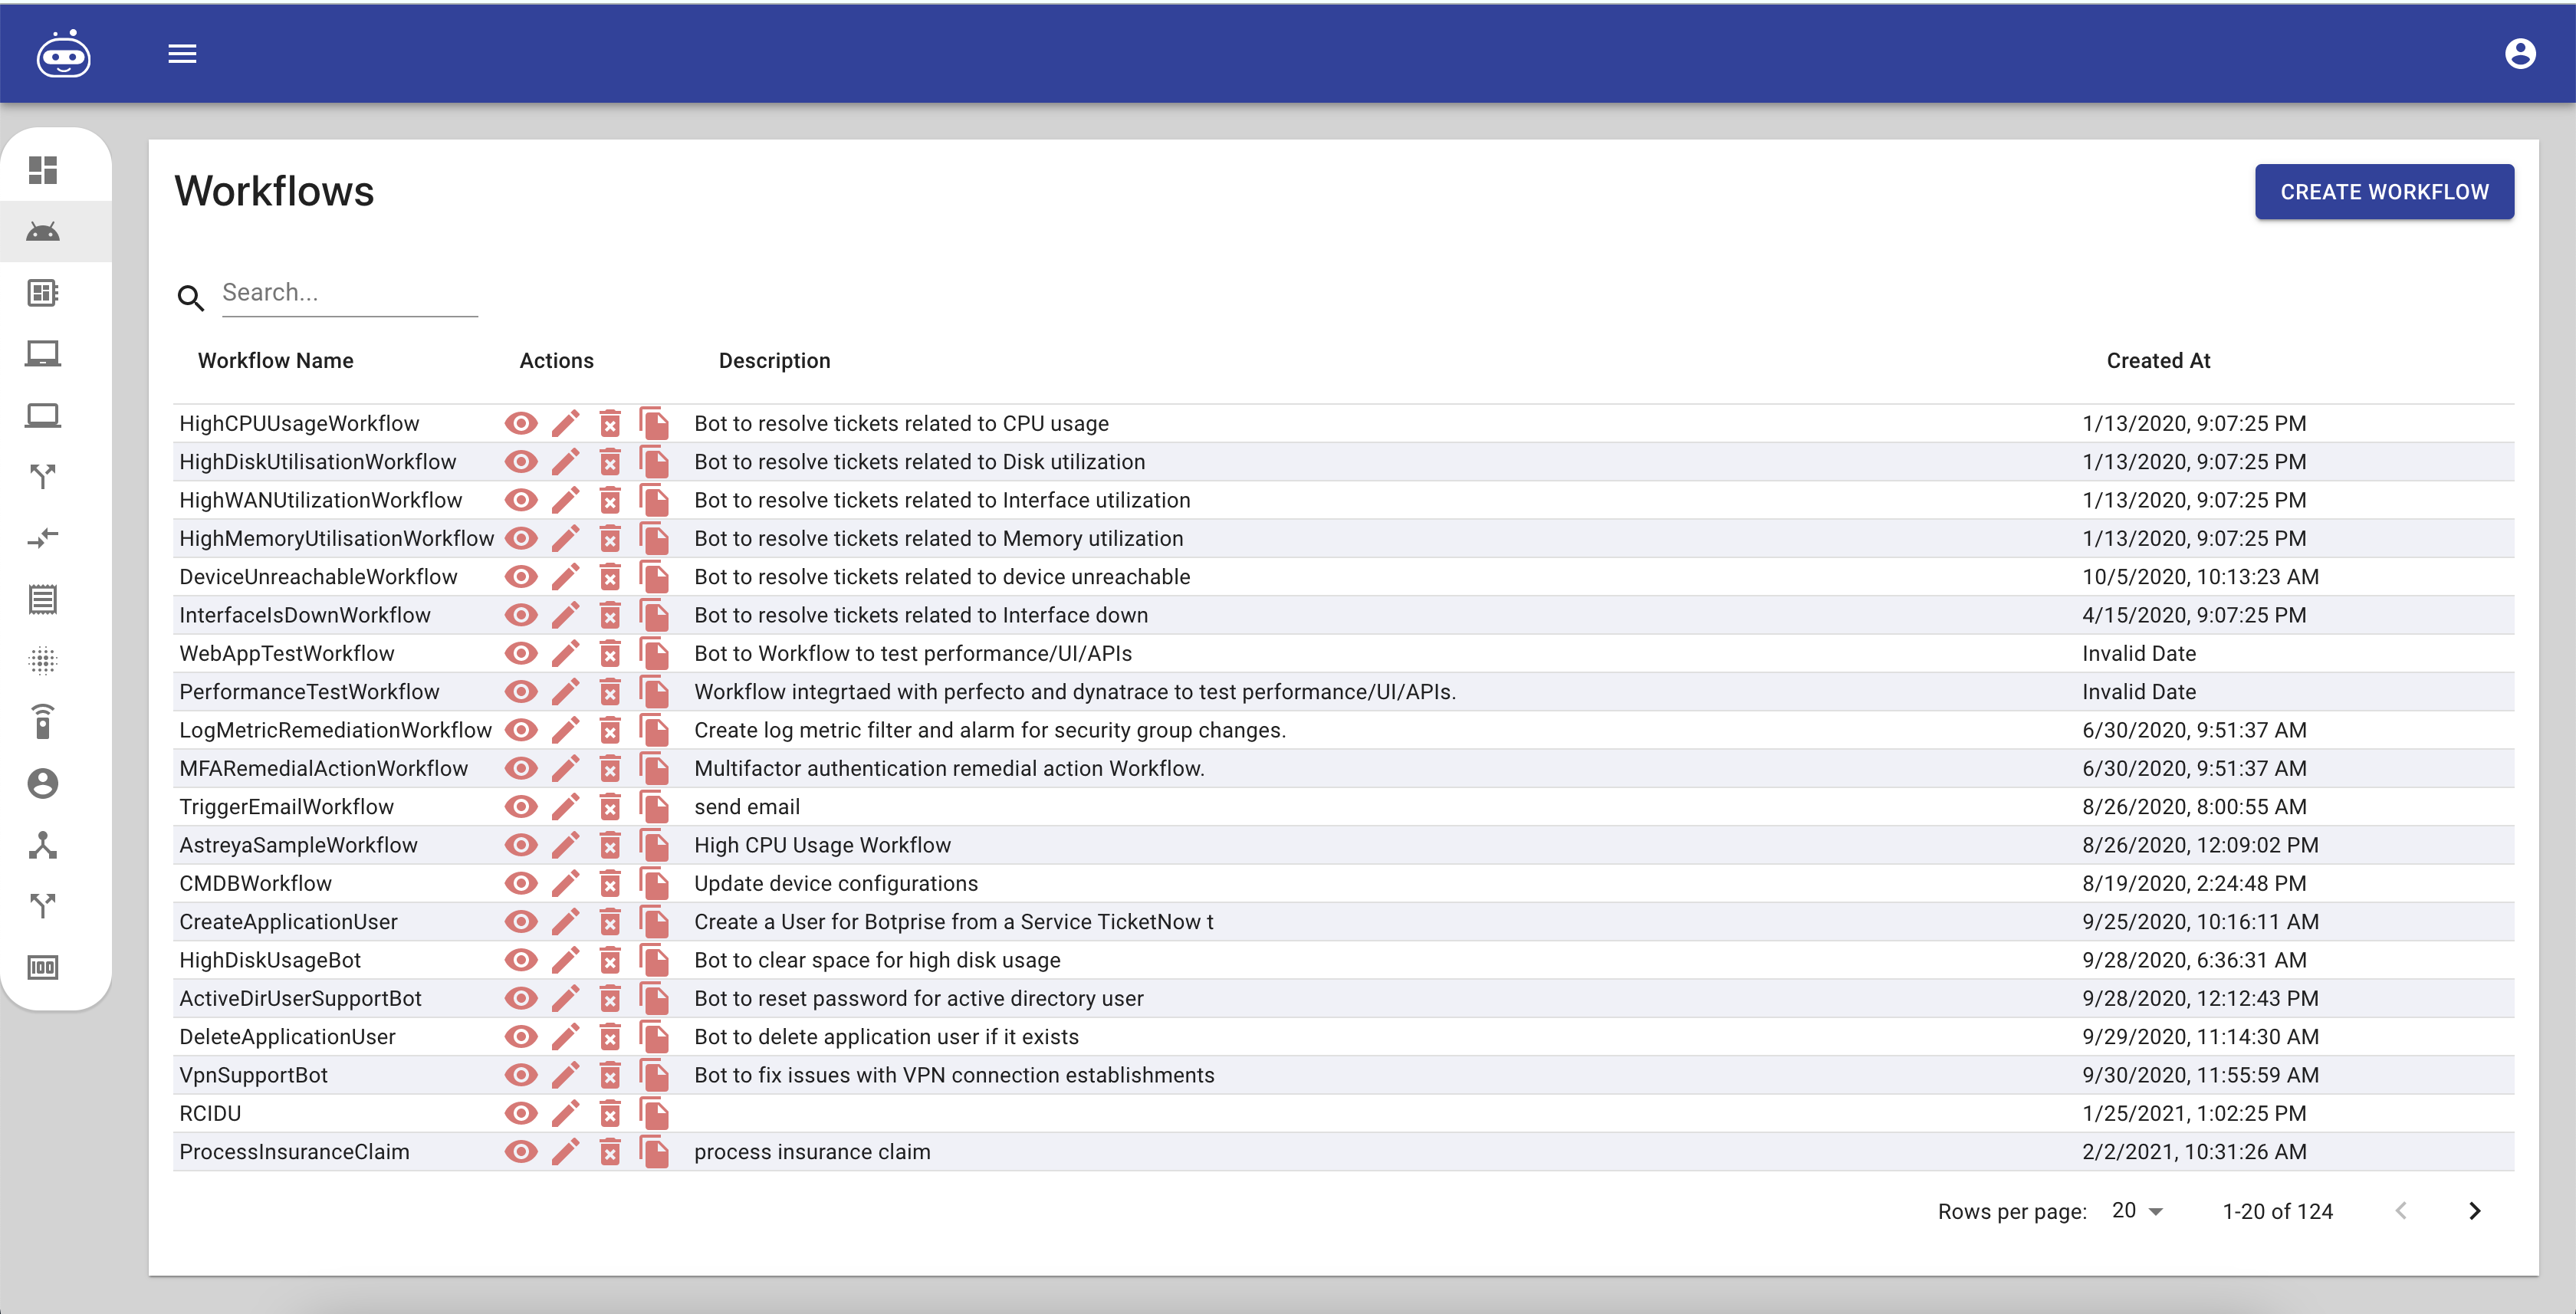The width and height of the screenshot is (2576, 1314).
Task: View MFARemedialActionWorkflow with eye icon
Action: coord(521,768)
